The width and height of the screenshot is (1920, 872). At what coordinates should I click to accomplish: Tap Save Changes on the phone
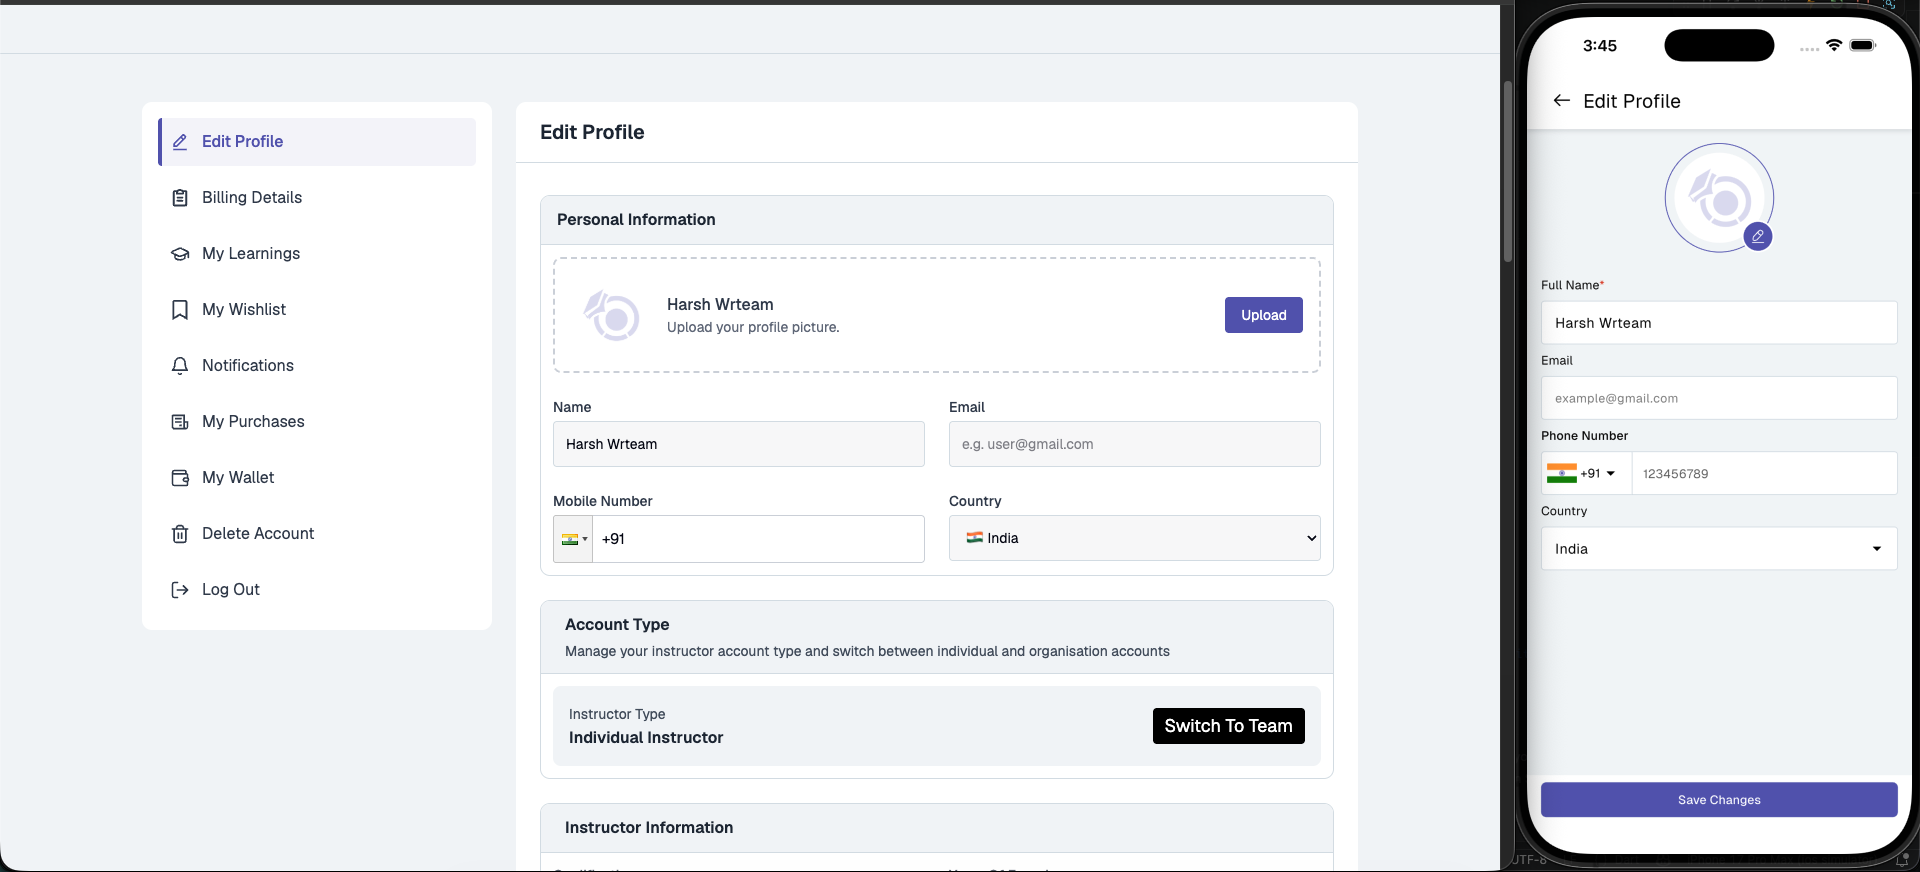[1719, 800]
